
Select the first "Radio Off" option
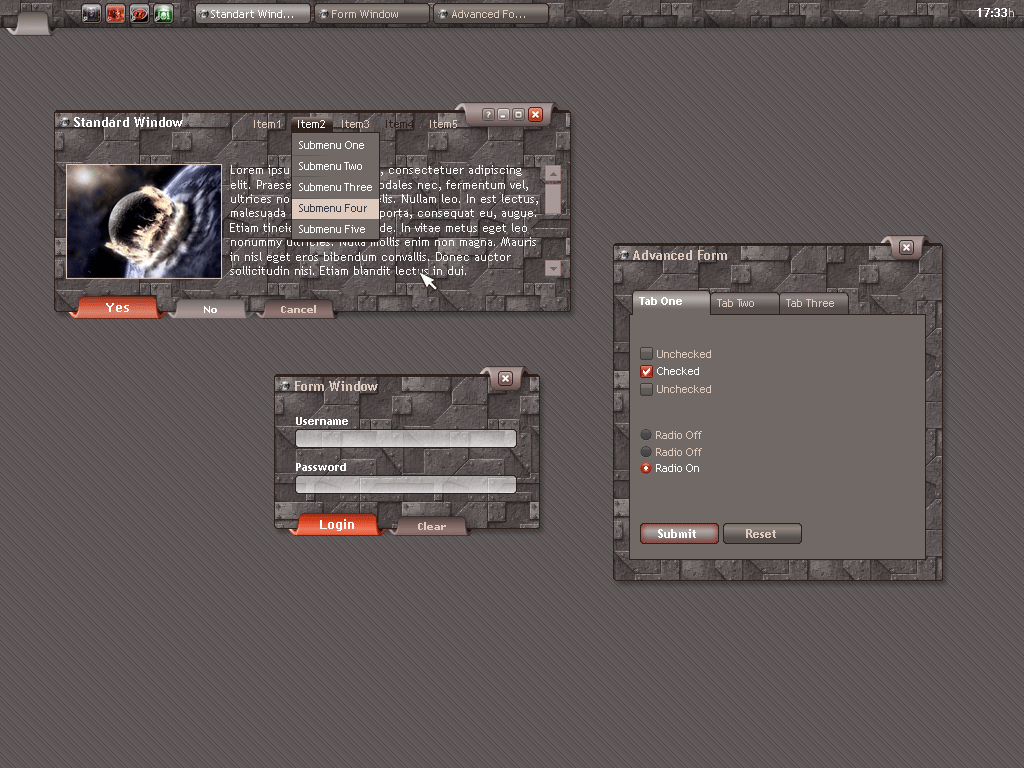pyautogui.click(x=646, y=435)
